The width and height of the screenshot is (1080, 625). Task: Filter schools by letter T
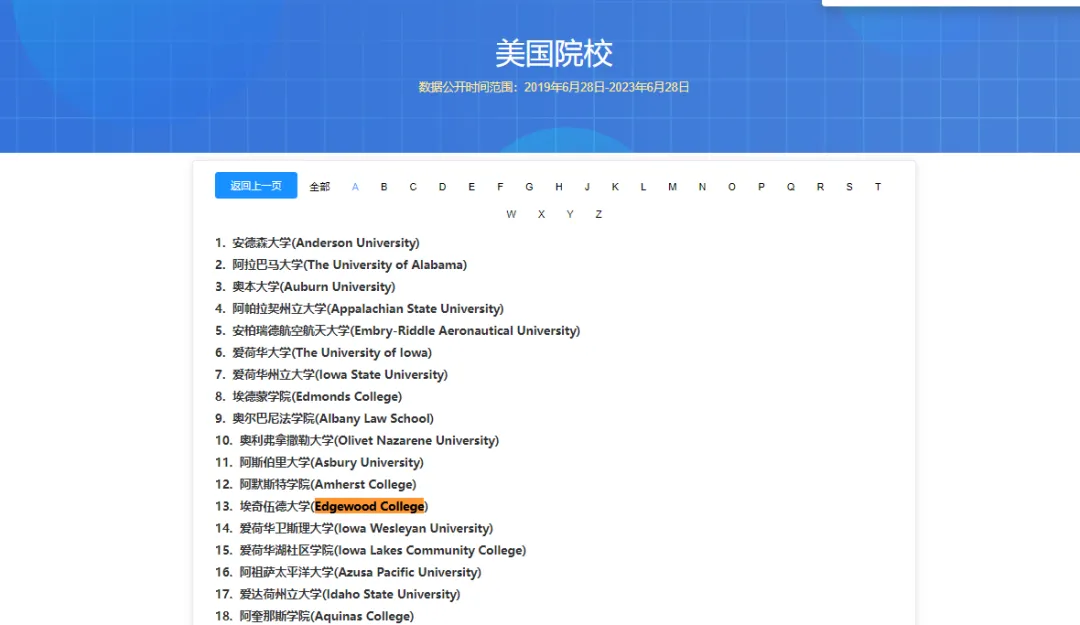878,187
